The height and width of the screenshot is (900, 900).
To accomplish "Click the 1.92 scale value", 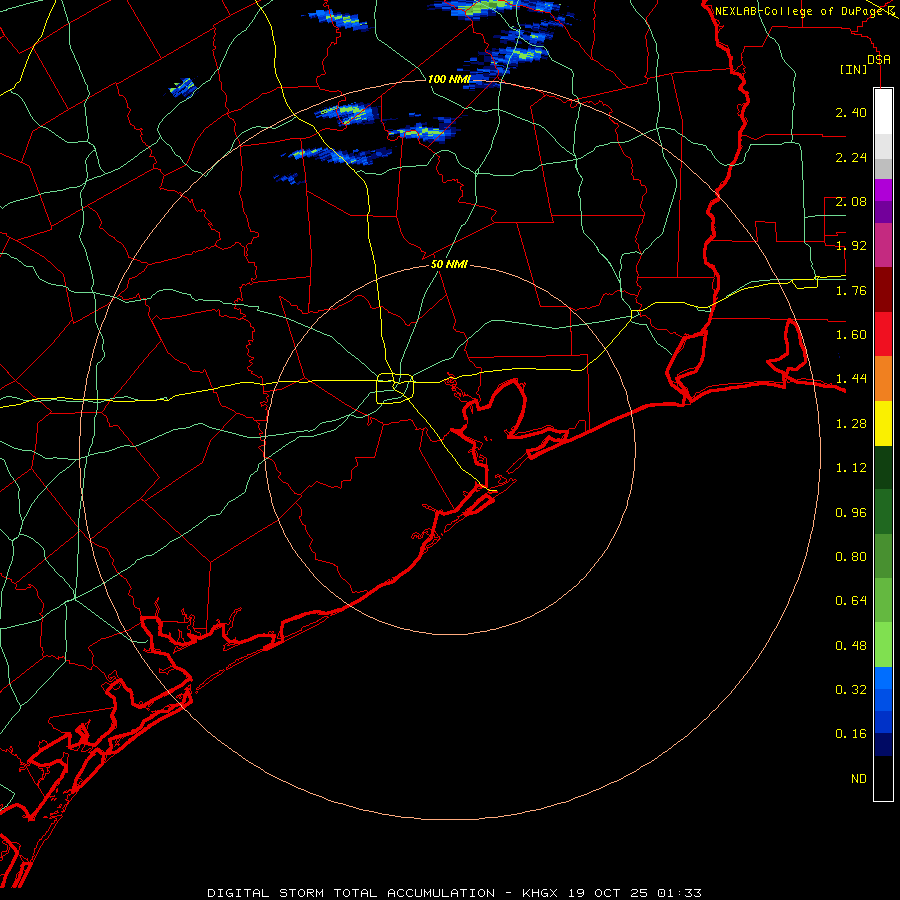I will [851, 246].
